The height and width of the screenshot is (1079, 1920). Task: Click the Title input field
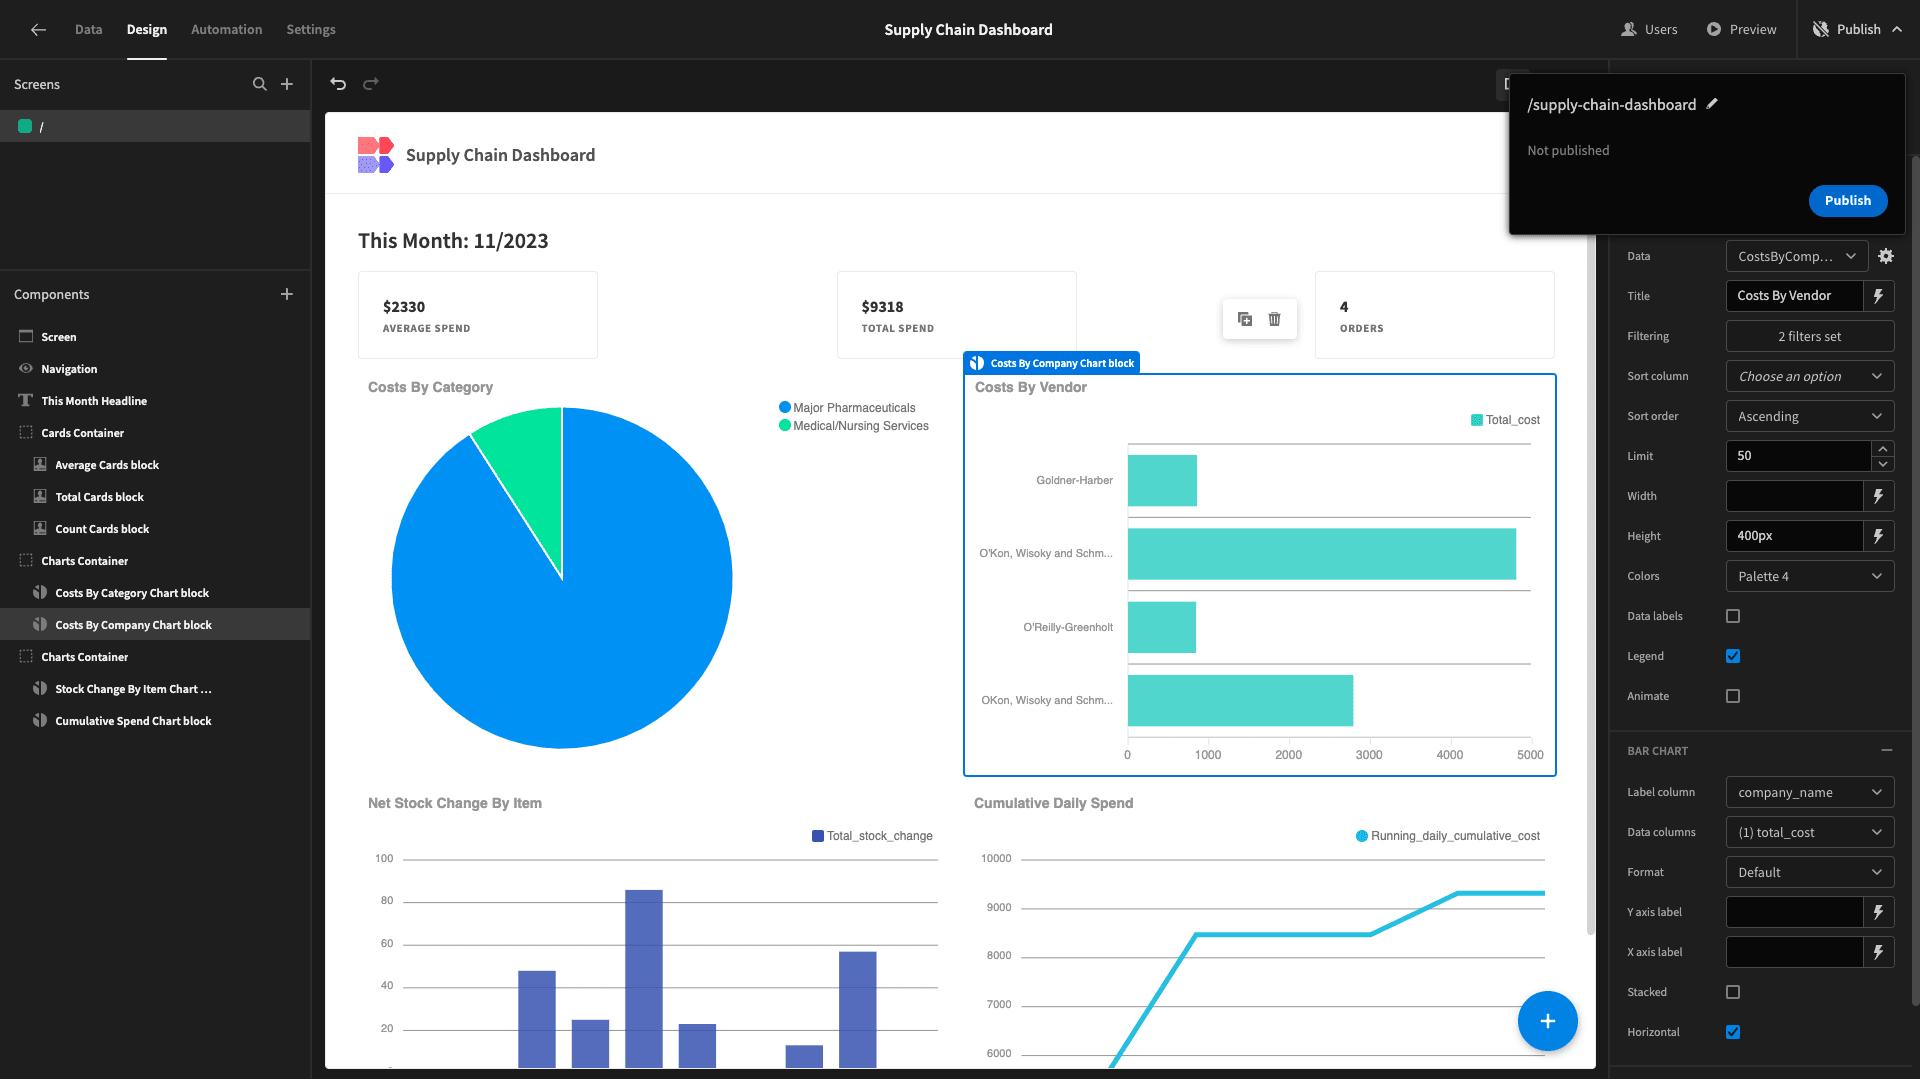(x=1794, y=296)
